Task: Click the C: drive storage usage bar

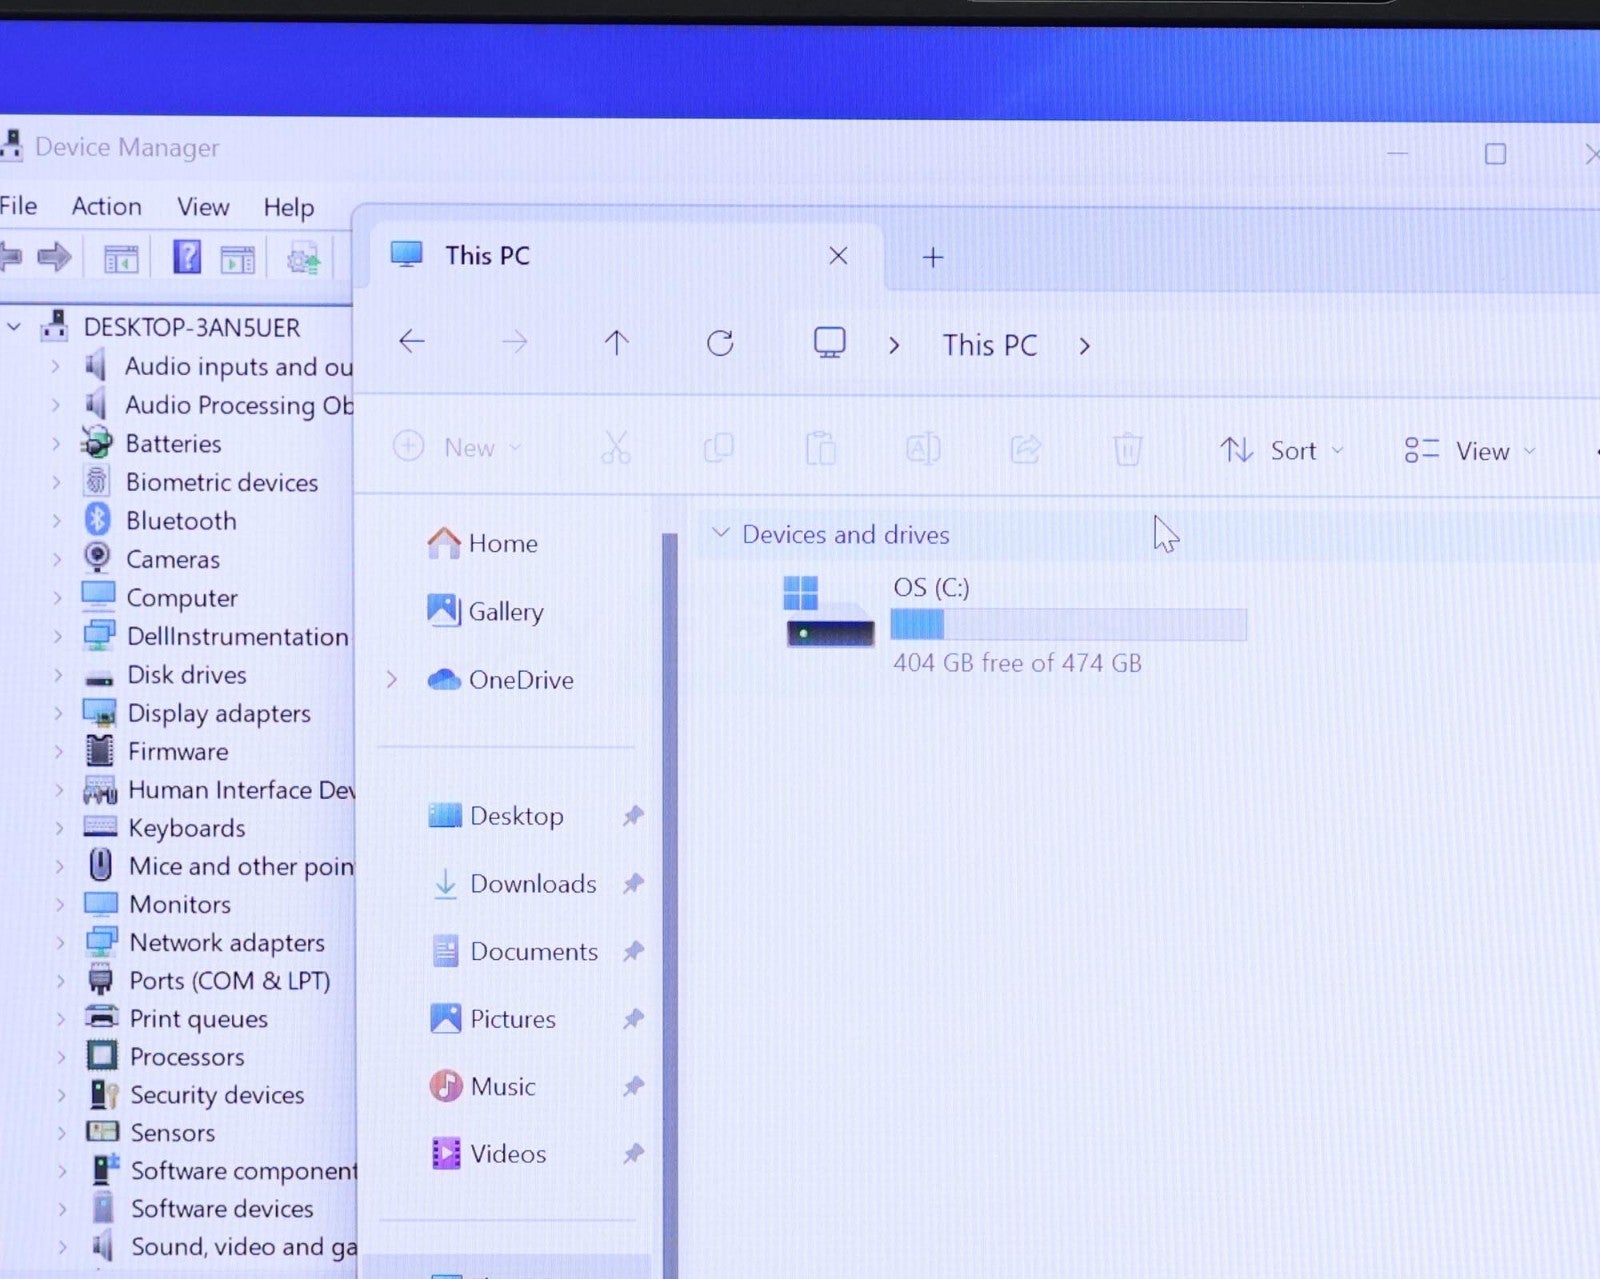Action: (1068, 625)
